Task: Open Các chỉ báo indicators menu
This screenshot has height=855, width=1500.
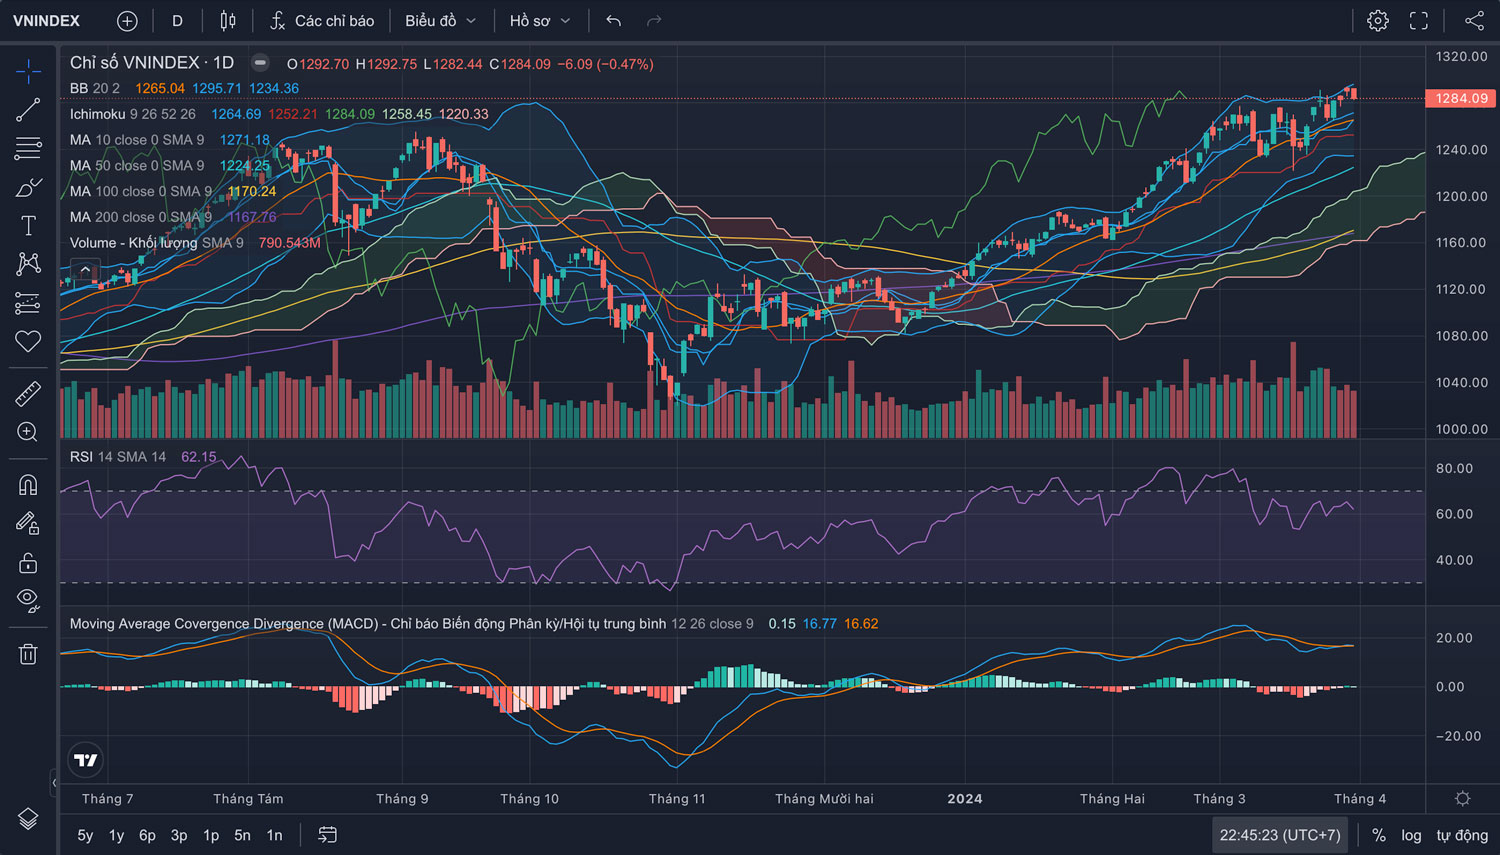Action: coord(322,21)
